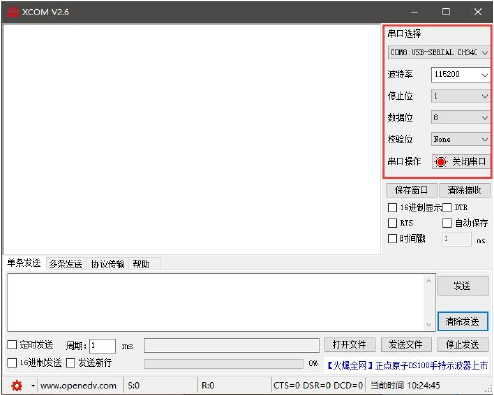Click the 当前时间 10:24:45 status text
The height and width of the screenshot is (395, 494).
pyautogui.click(x=405, y=386)
